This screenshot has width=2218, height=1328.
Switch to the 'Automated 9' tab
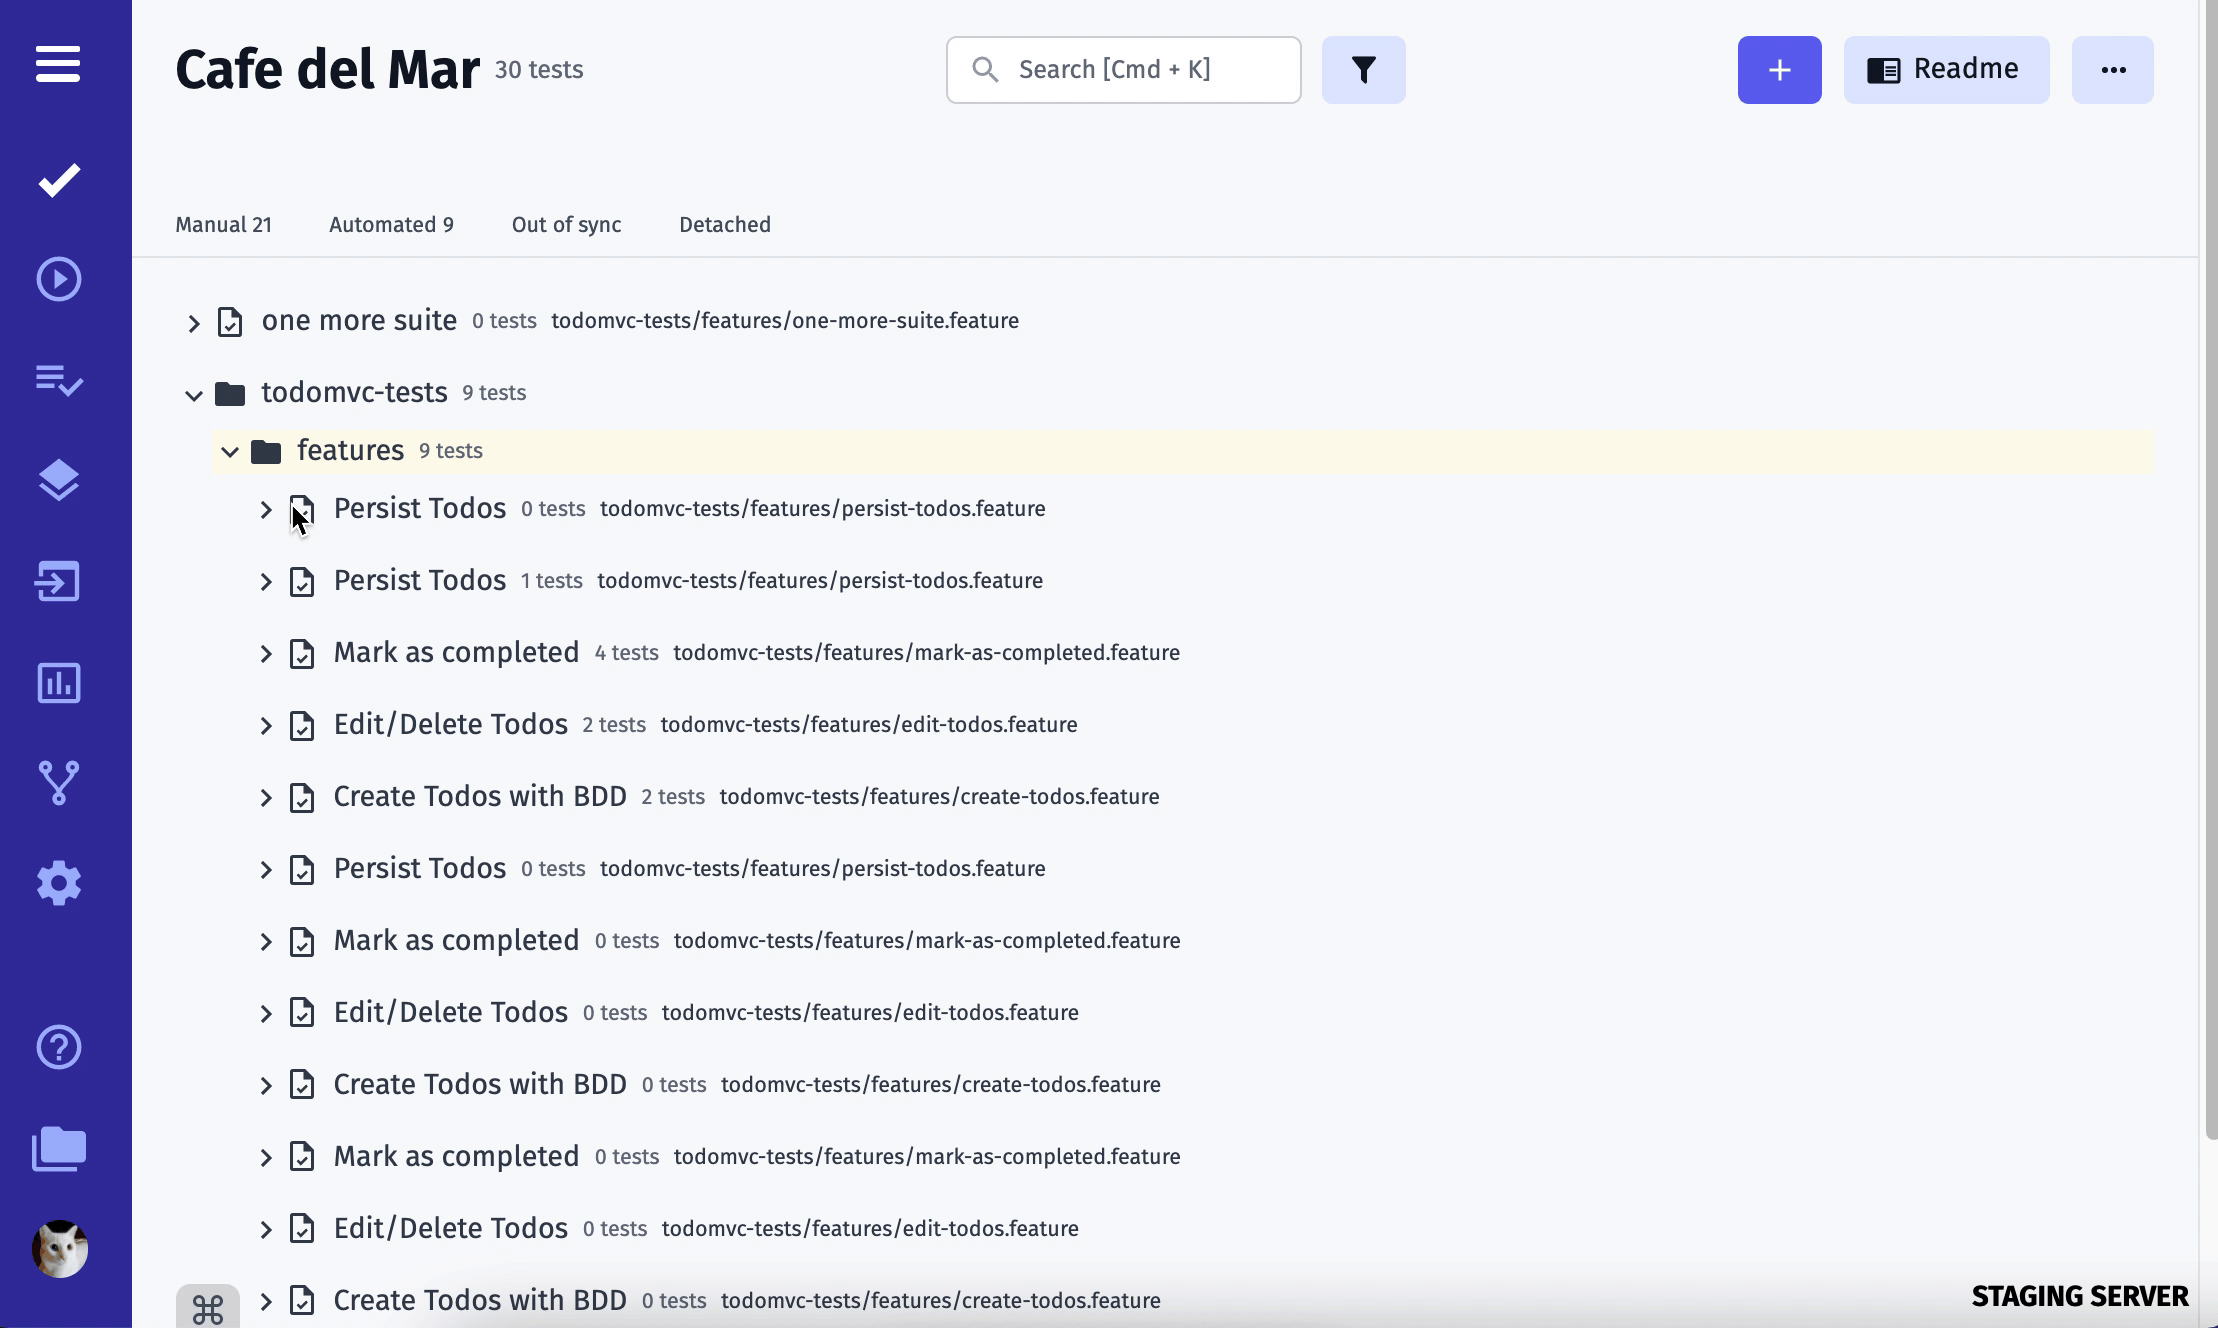point(390,224)
